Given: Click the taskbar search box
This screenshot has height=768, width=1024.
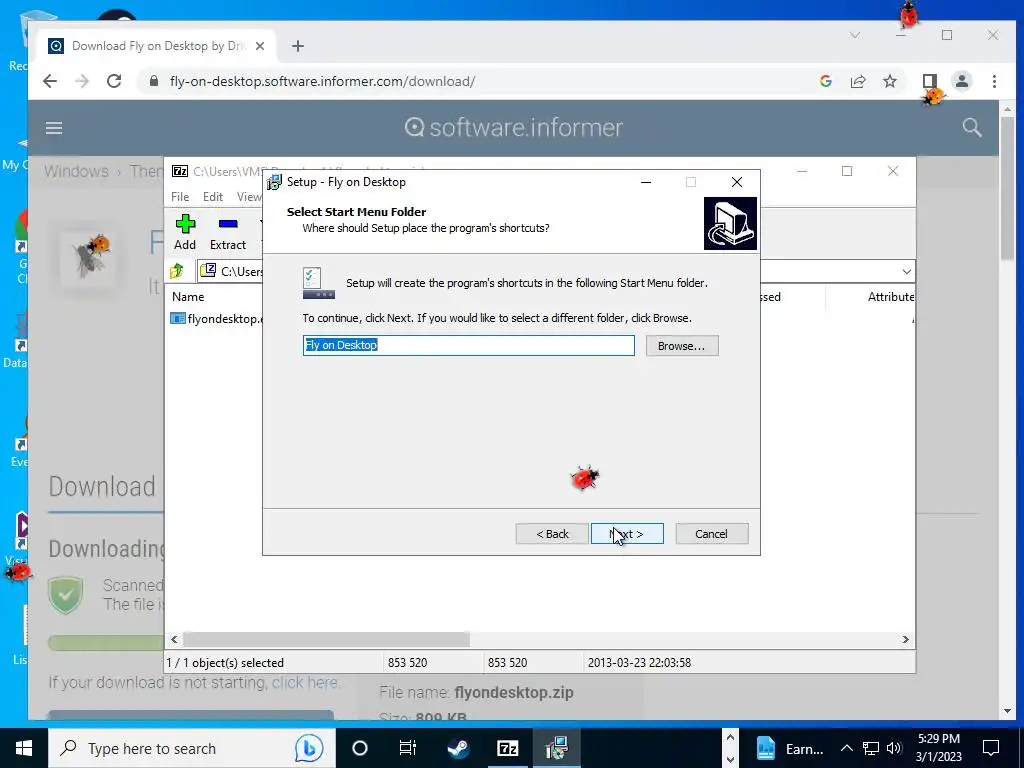Looking at the screenshot, I should [x=192, y=748].
